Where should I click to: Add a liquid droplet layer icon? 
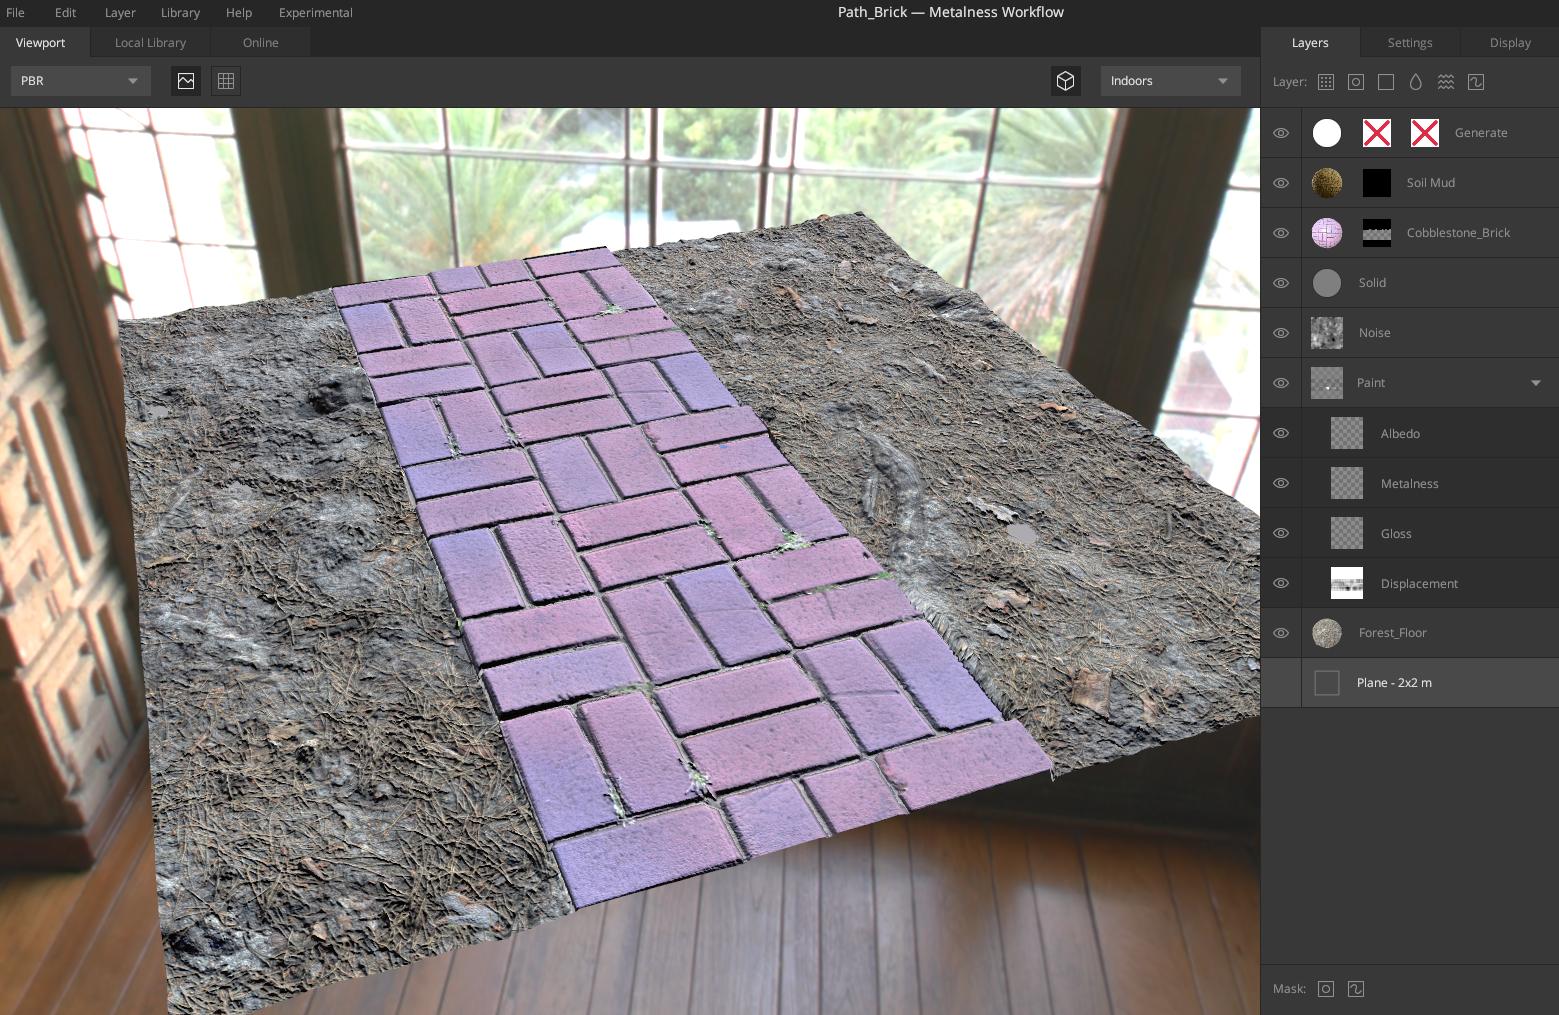click(1416, 82)
